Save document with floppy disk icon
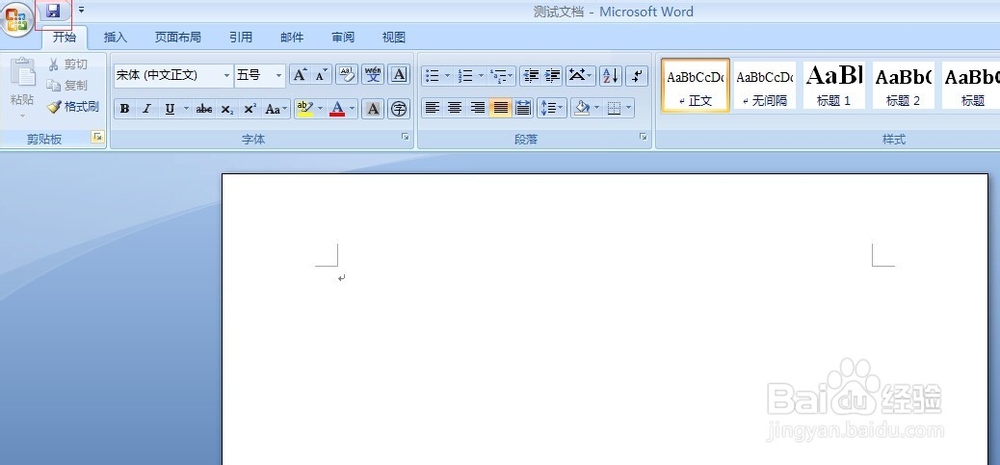The height and width of the screenshot is (465, 1000). (x=54, y=11)
